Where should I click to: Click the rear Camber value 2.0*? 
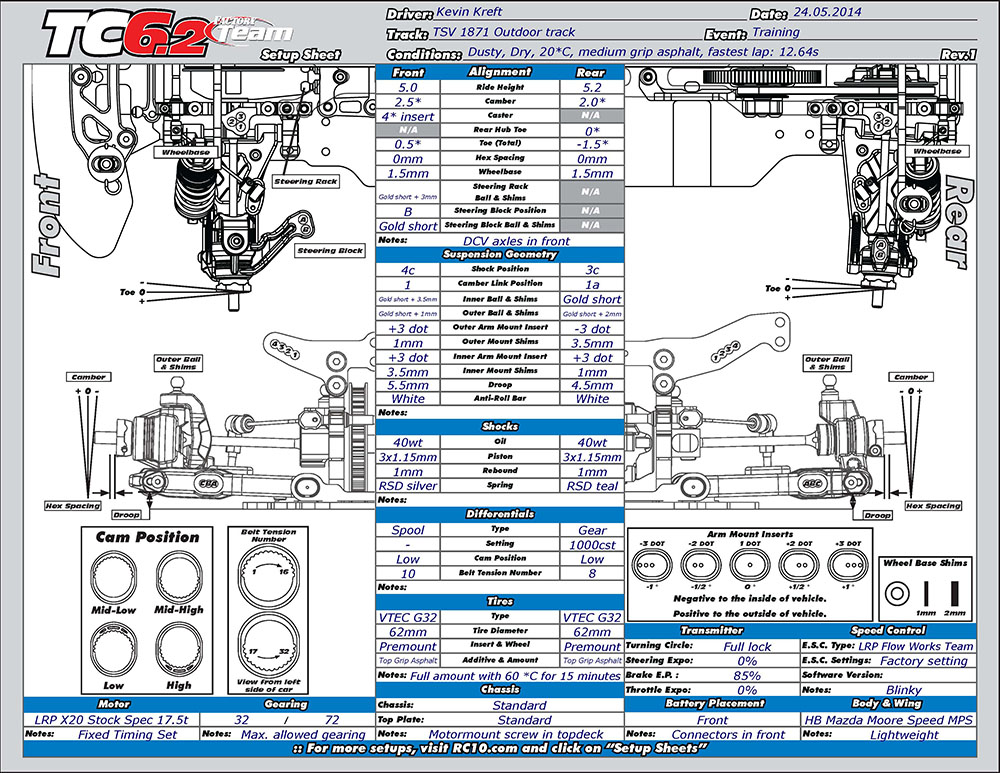(x=592, y=102)
